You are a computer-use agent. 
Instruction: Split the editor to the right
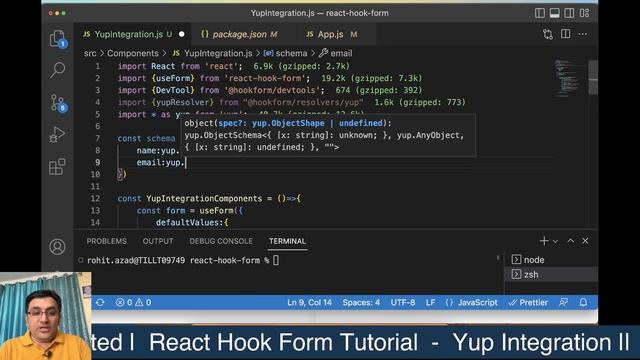point(565,34)
